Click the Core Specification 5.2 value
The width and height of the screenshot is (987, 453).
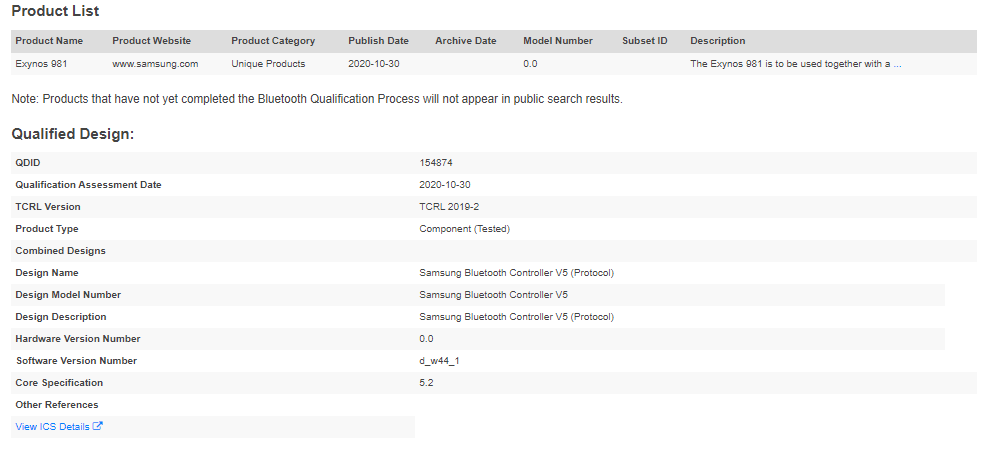tap(426, 383)
